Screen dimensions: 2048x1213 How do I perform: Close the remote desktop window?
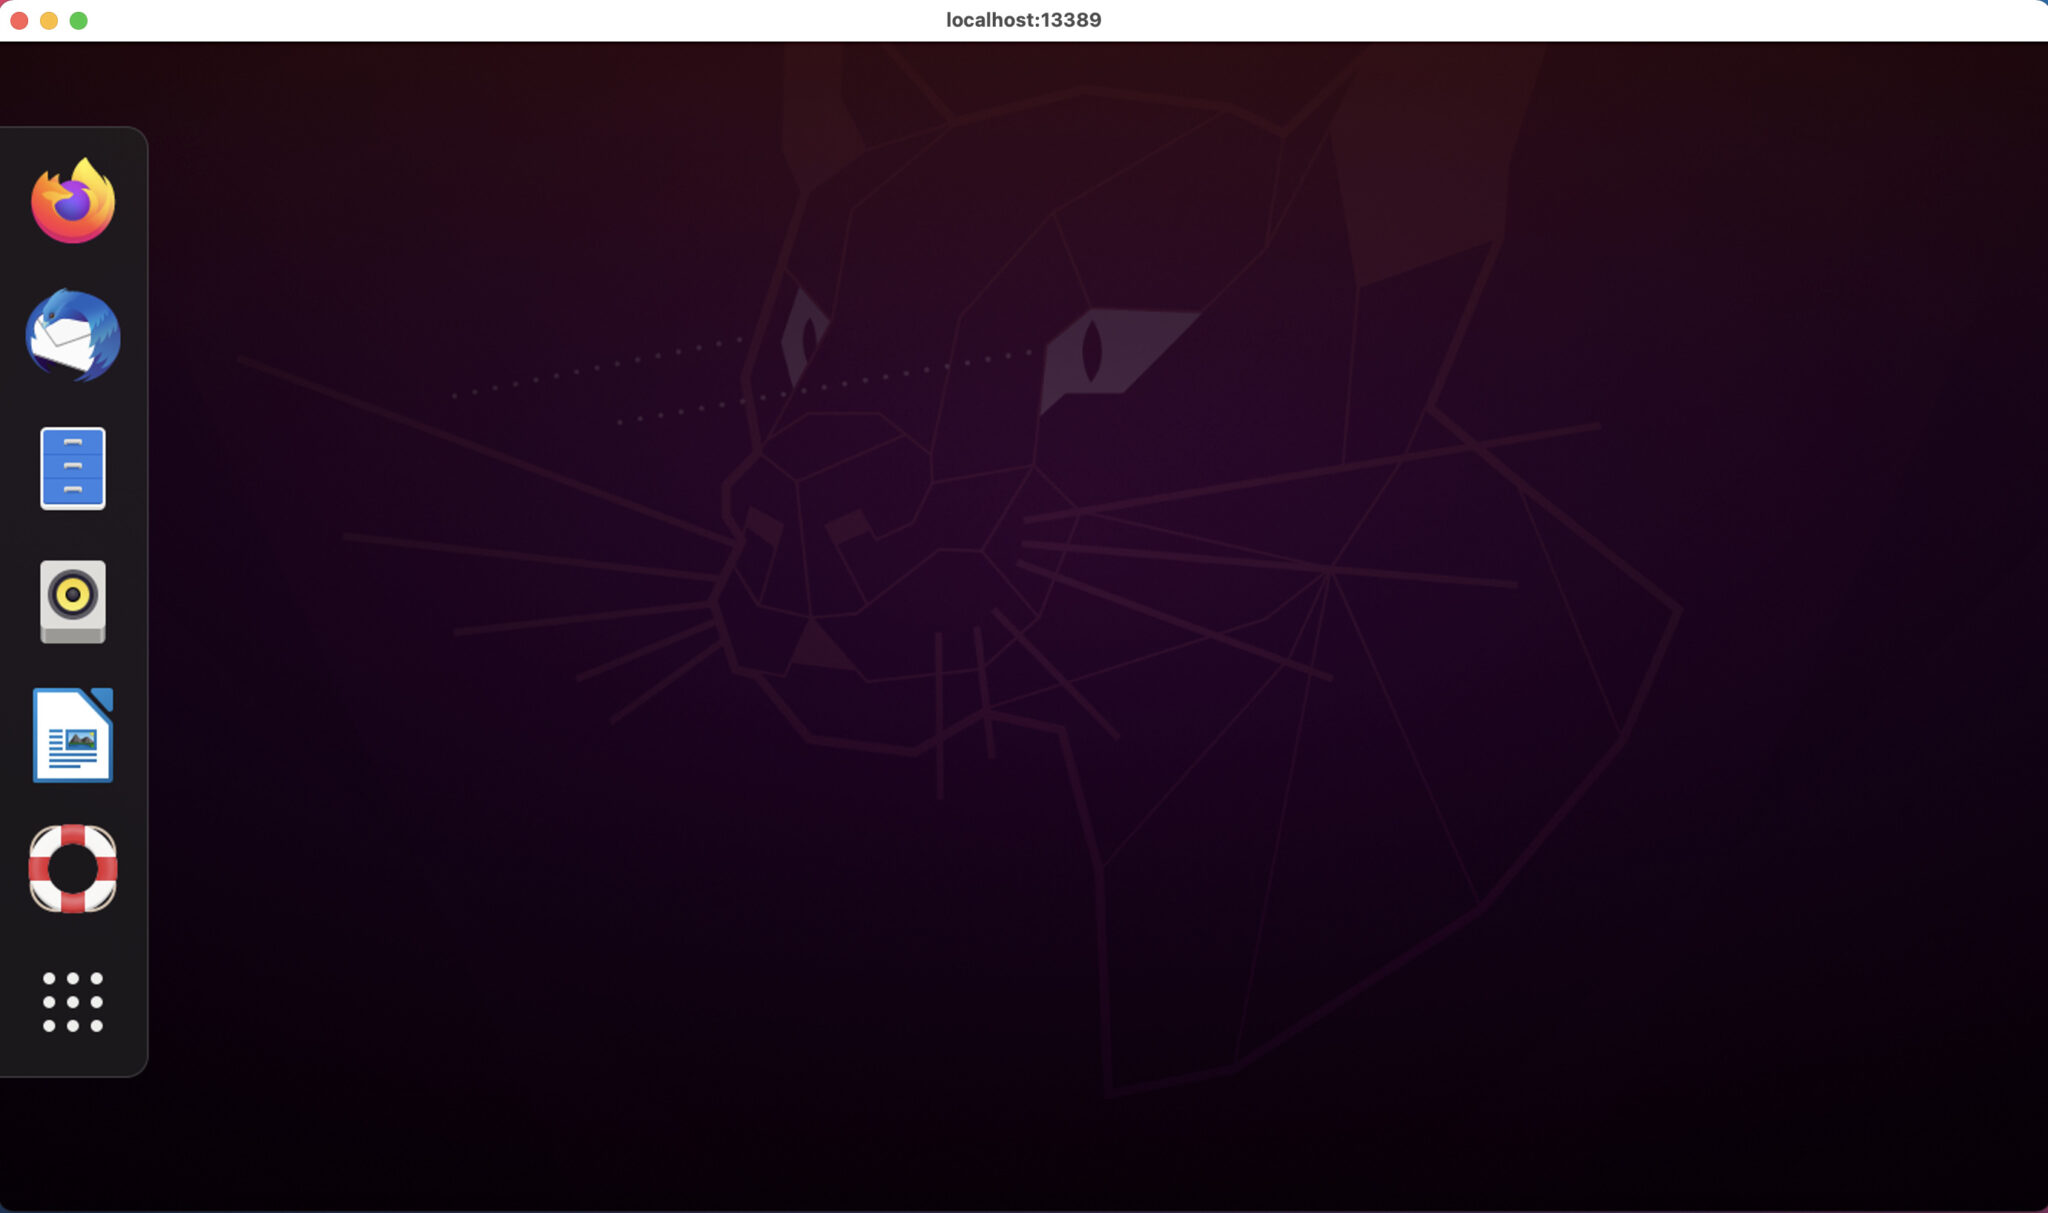pos(19,19)
